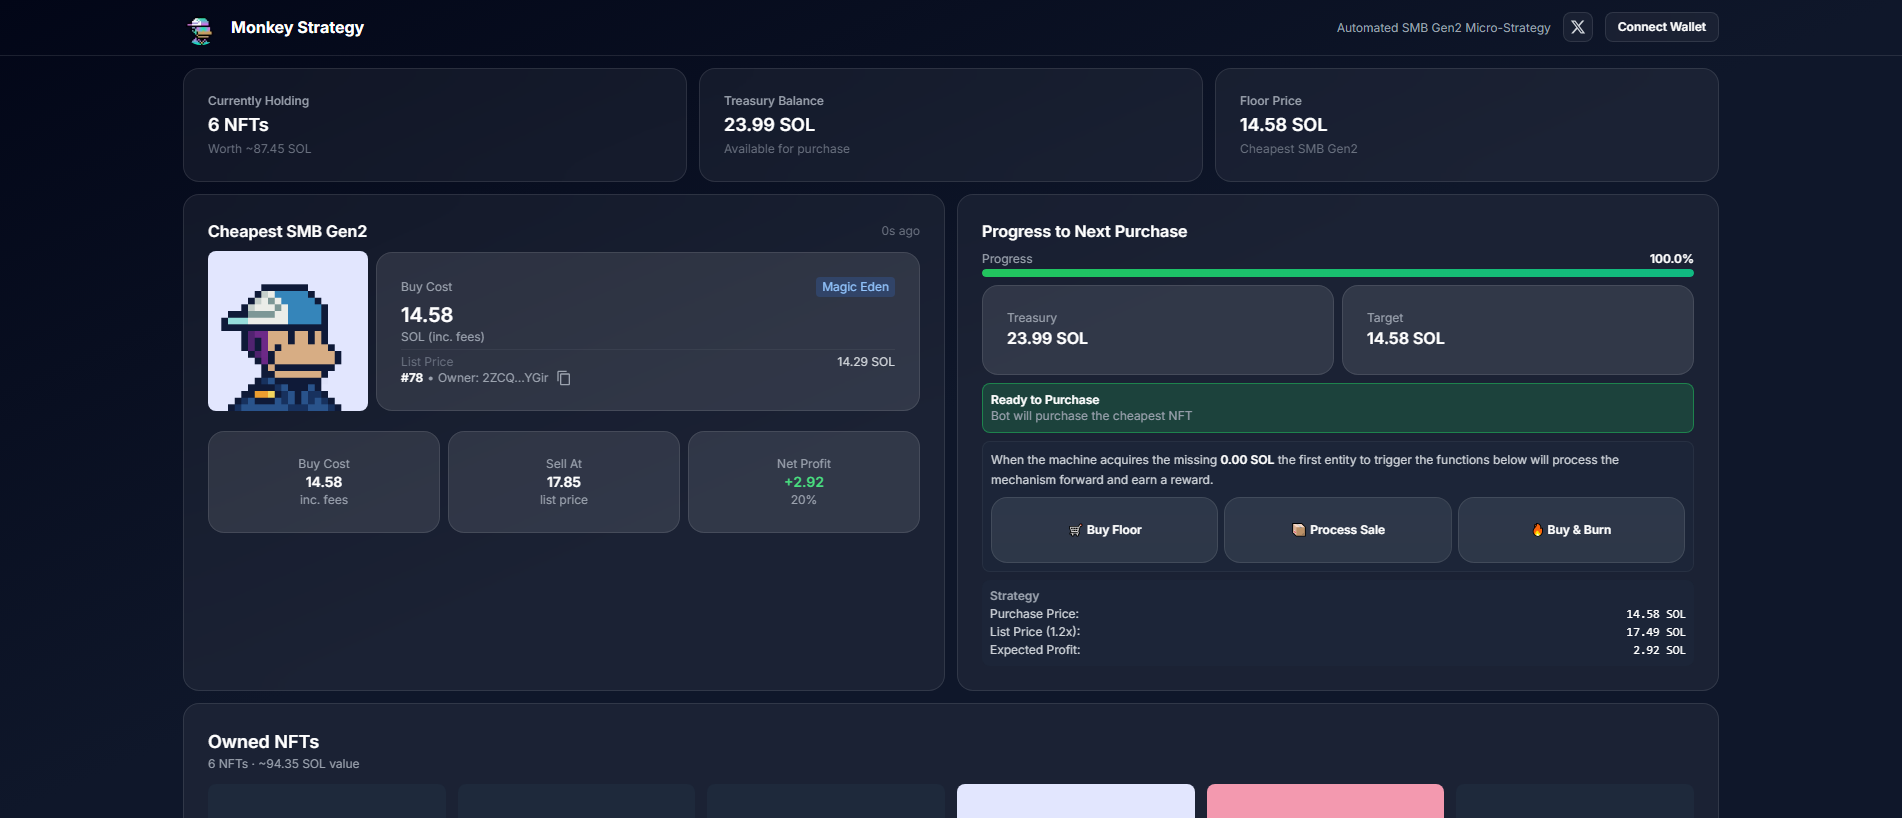Copy owner address with the copy icon
This screenshot has height=818, width=1902.
point(564,378)
